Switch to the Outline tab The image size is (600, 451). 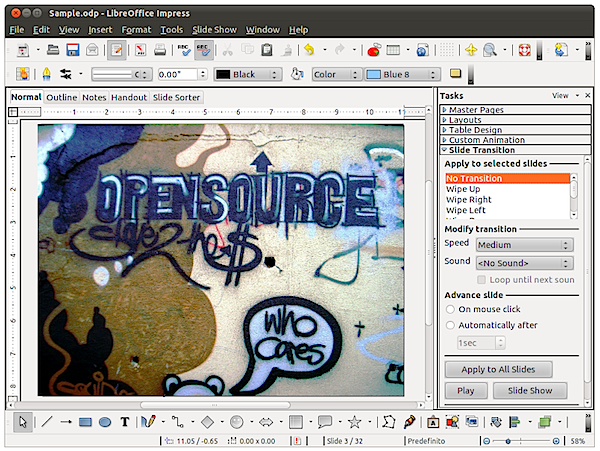click(x=62, y=98)
